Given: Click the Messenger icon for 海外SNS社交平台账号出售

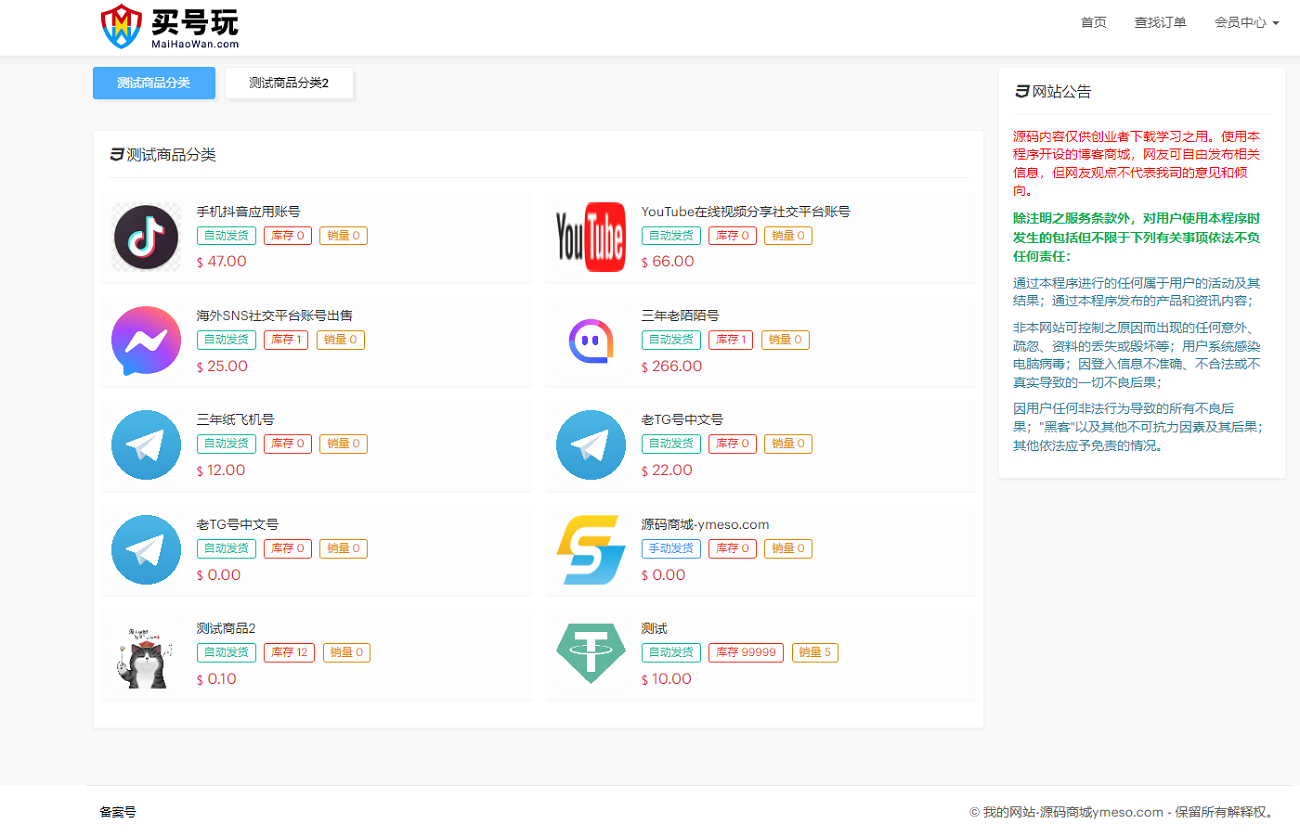Looking at the screenshot, I should (x=146, y=341).
